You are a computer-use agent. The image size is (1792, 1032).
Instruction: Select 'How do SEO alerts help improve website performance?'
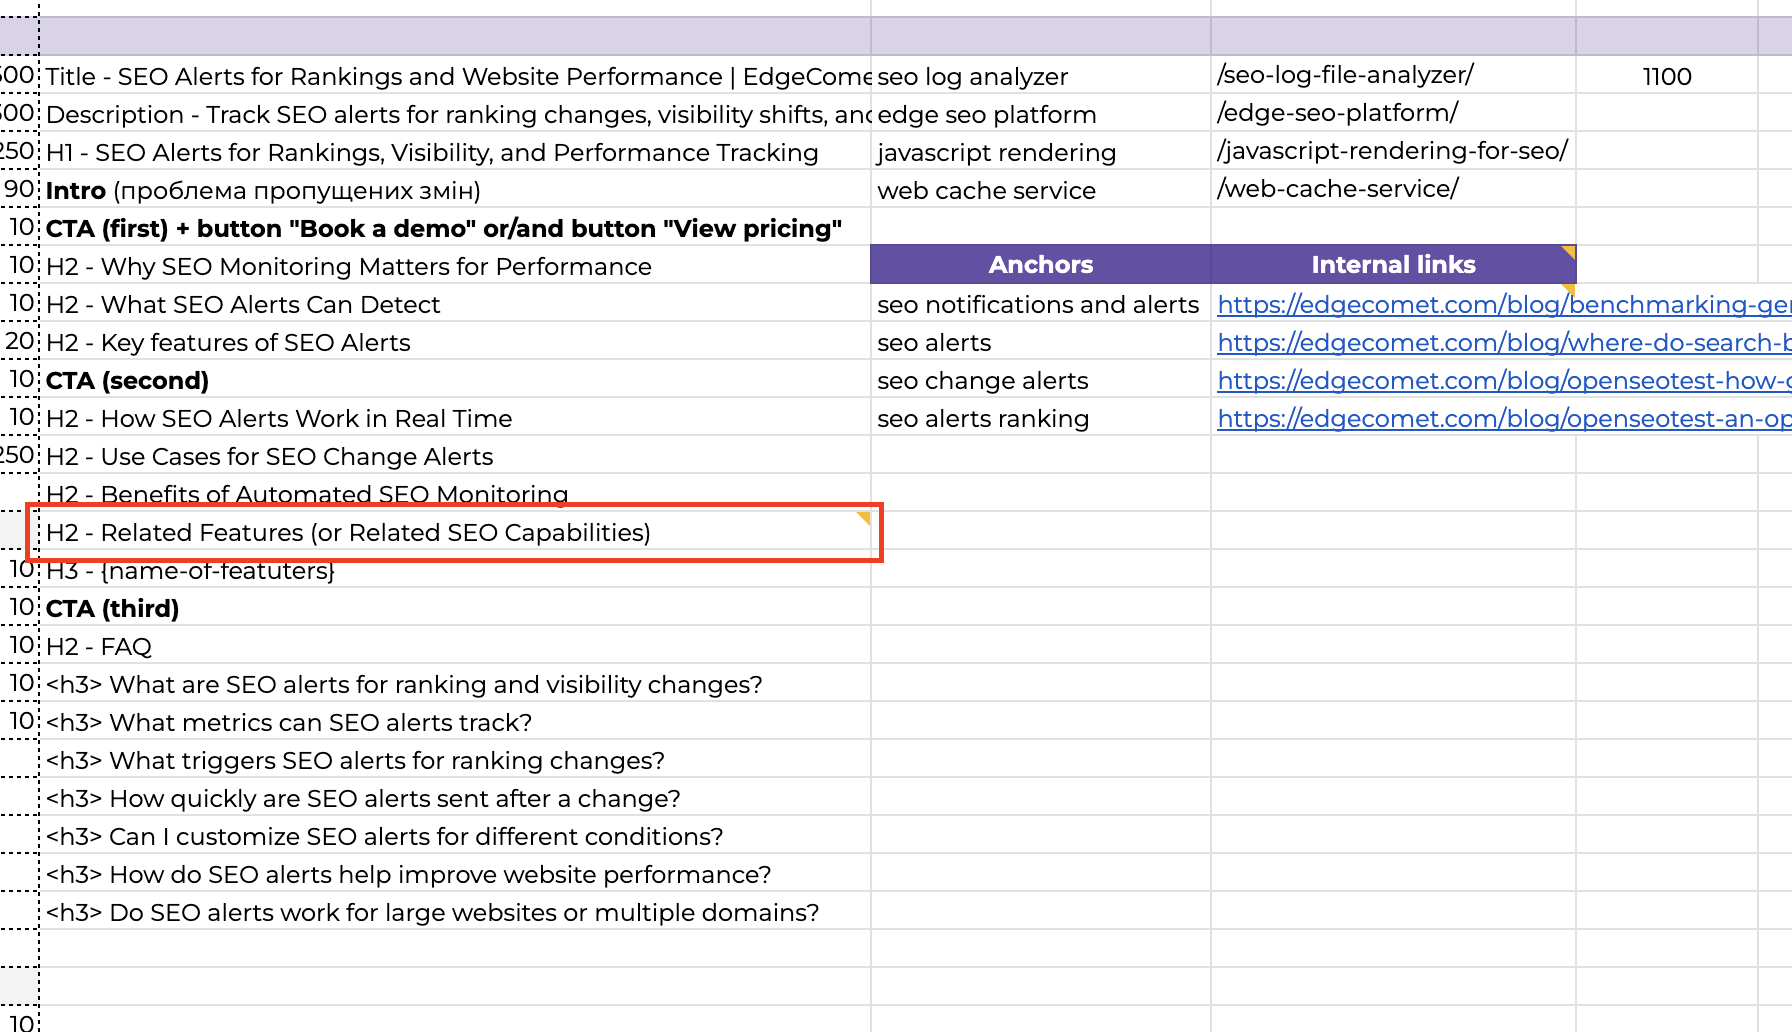(x=455, y=874)
